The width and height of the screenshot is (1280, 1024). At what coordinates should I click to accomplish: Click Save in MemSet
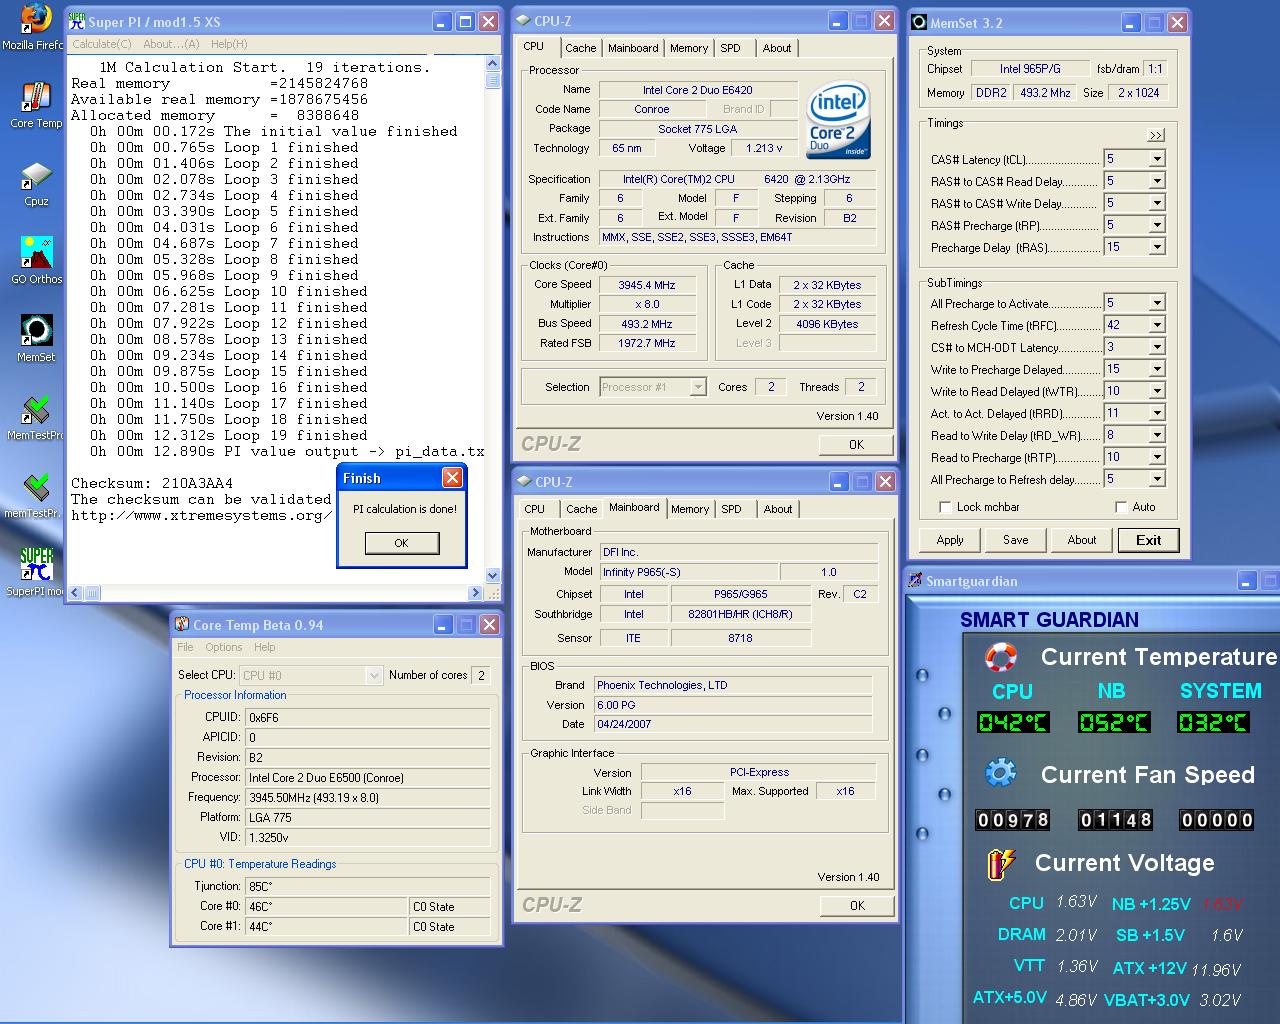point(1015,540)
